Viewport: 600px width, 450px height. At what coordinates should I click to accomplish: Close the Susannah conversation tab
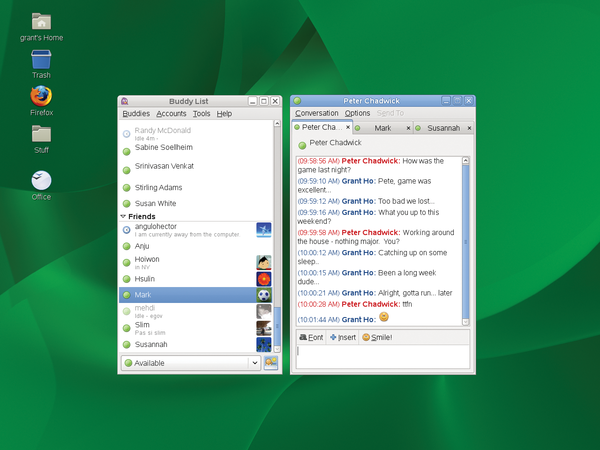469,128
